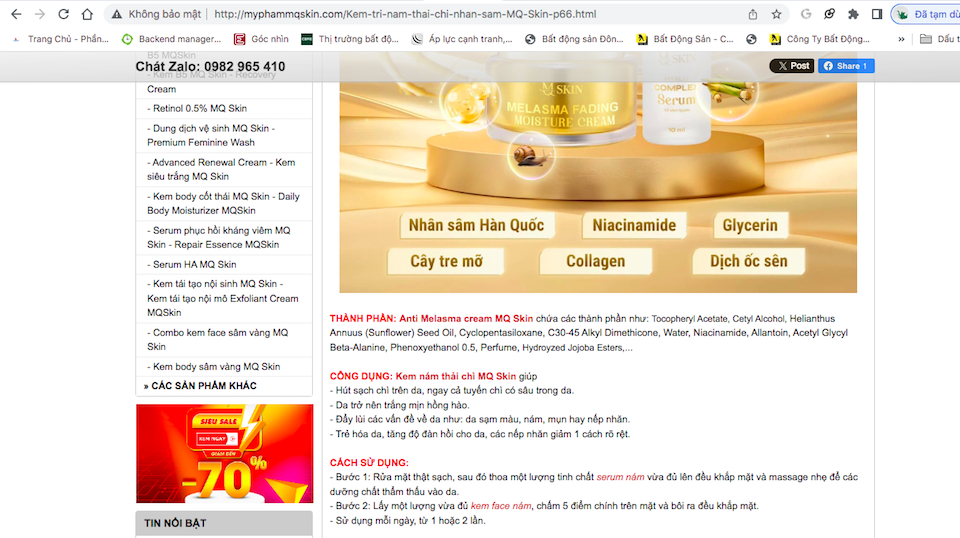Open Áp lực cạnh tranh bookmark
This screenshot has height=538, width=960.
click(462, 39)
